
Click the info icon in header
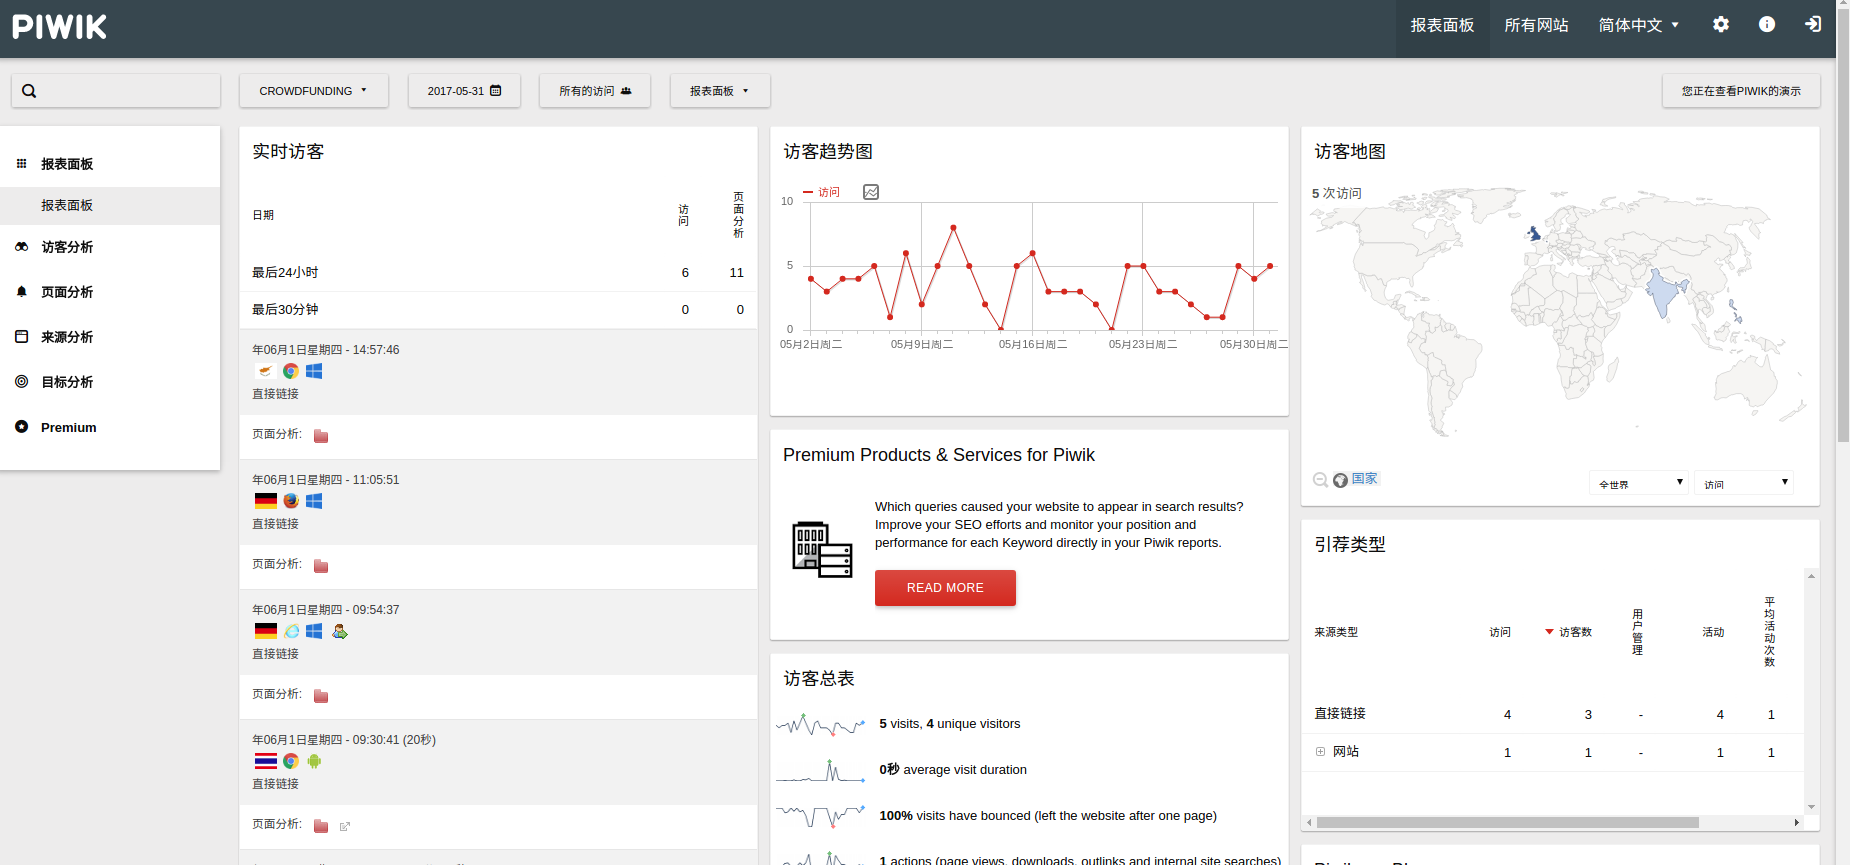click(x=1767, y=25)
